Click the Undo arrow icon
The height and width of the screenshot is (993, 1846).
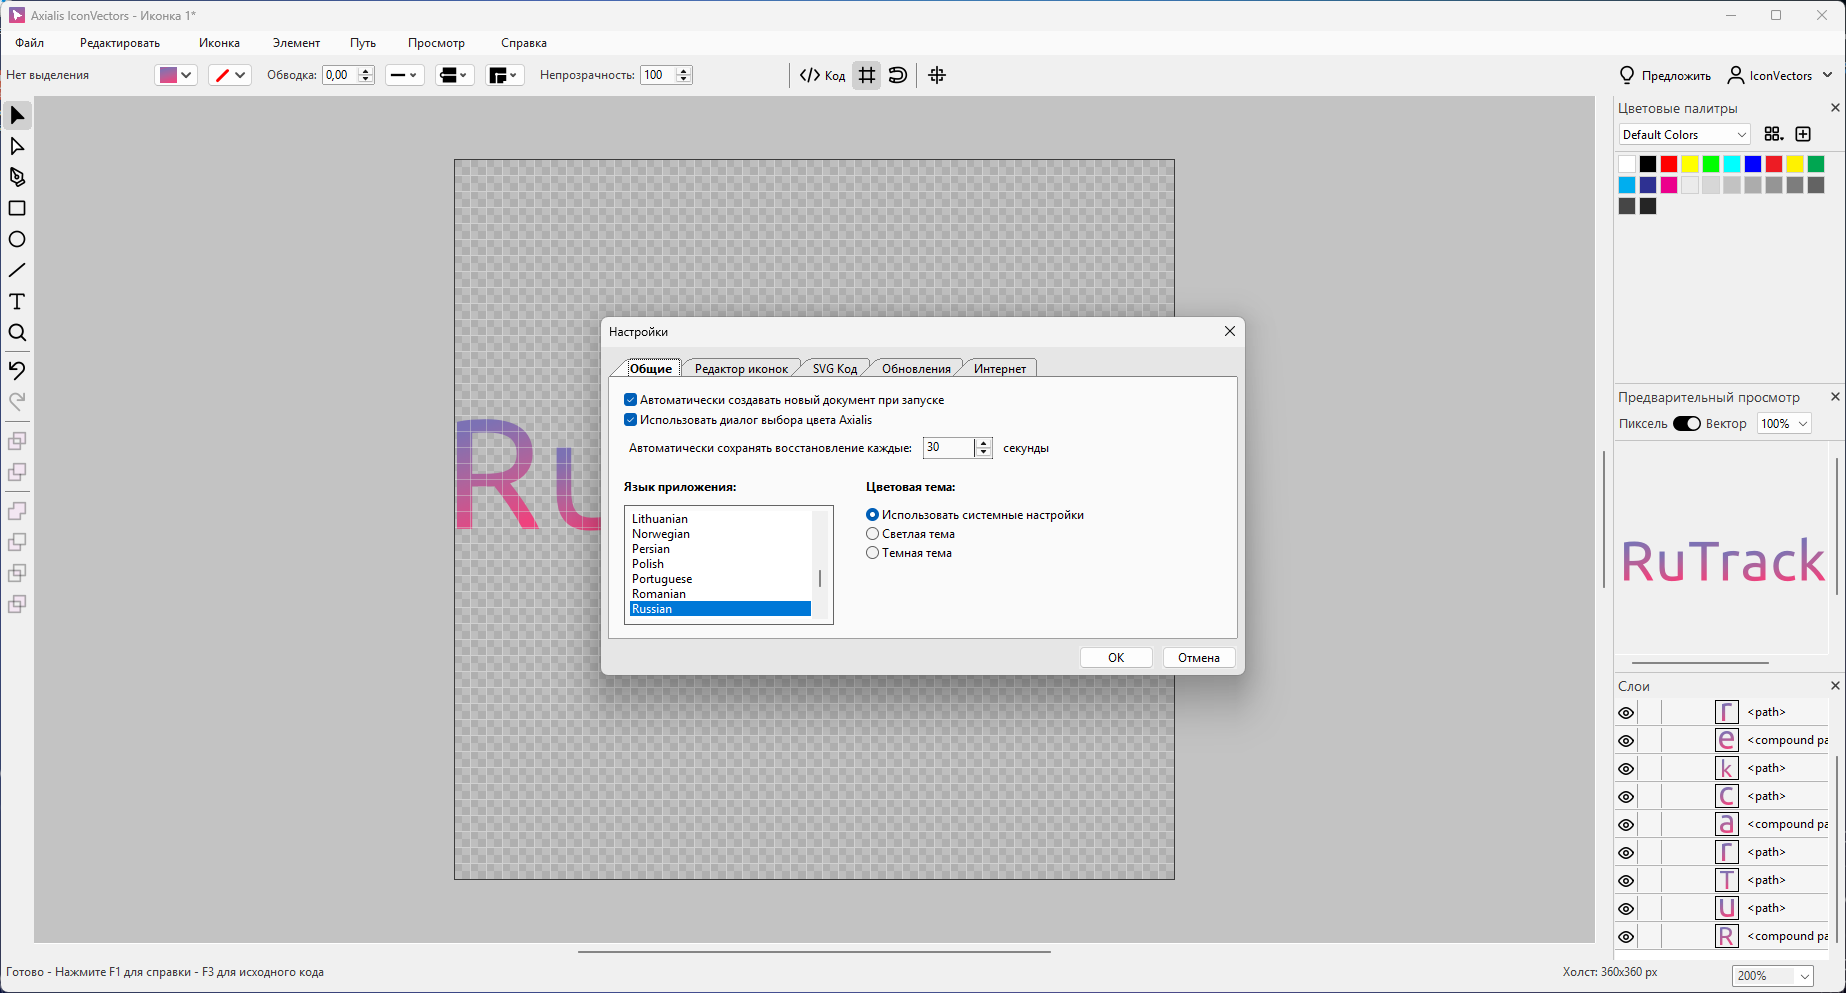17,371
